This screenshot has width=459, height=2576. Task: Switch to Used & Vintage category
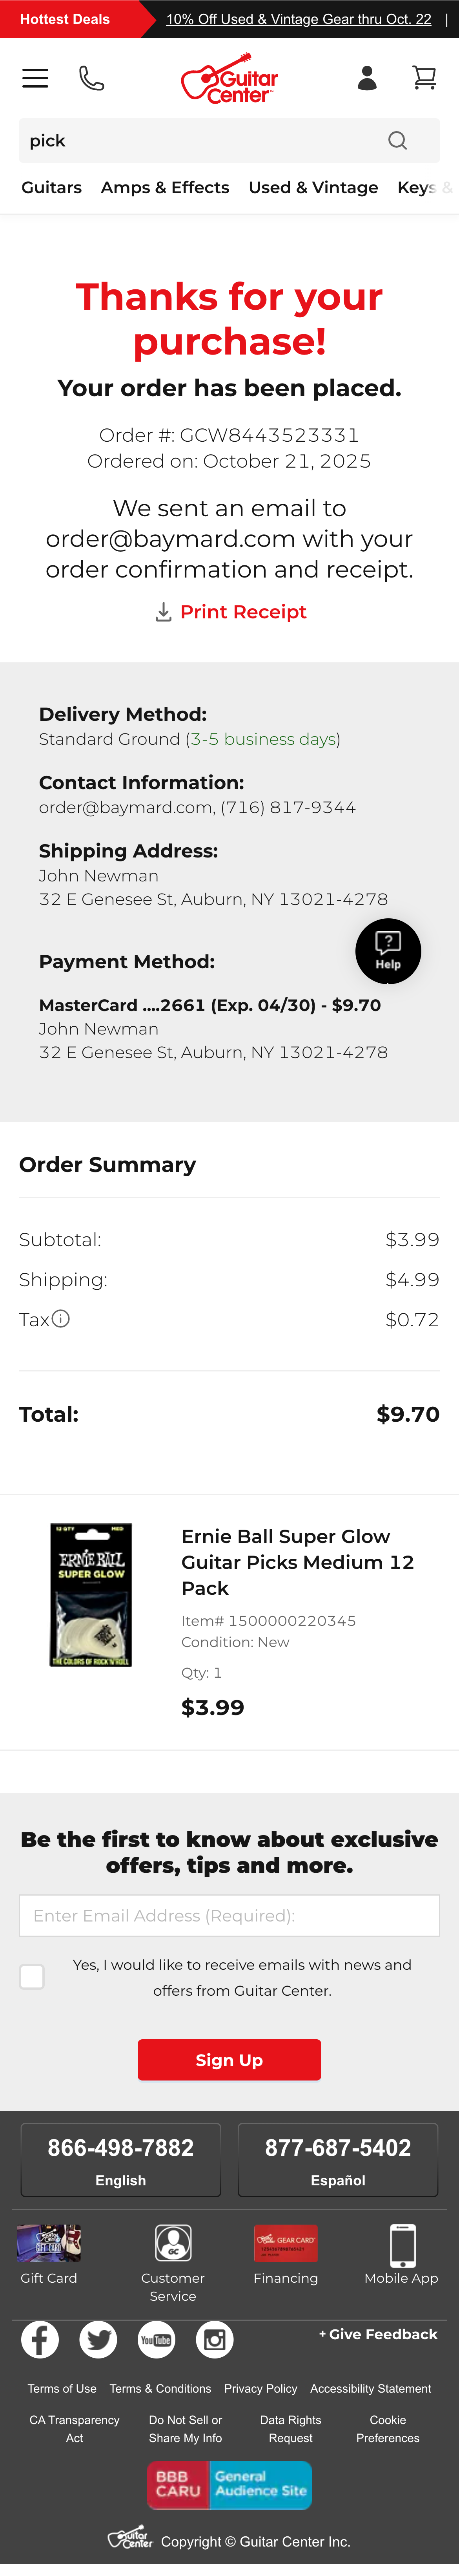point(313,187)
